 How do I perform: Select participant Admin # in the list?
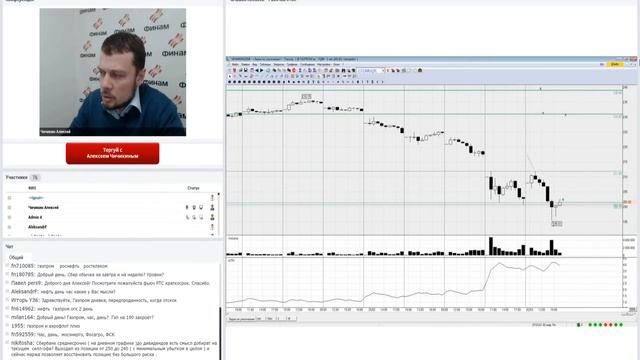(35, 217)
